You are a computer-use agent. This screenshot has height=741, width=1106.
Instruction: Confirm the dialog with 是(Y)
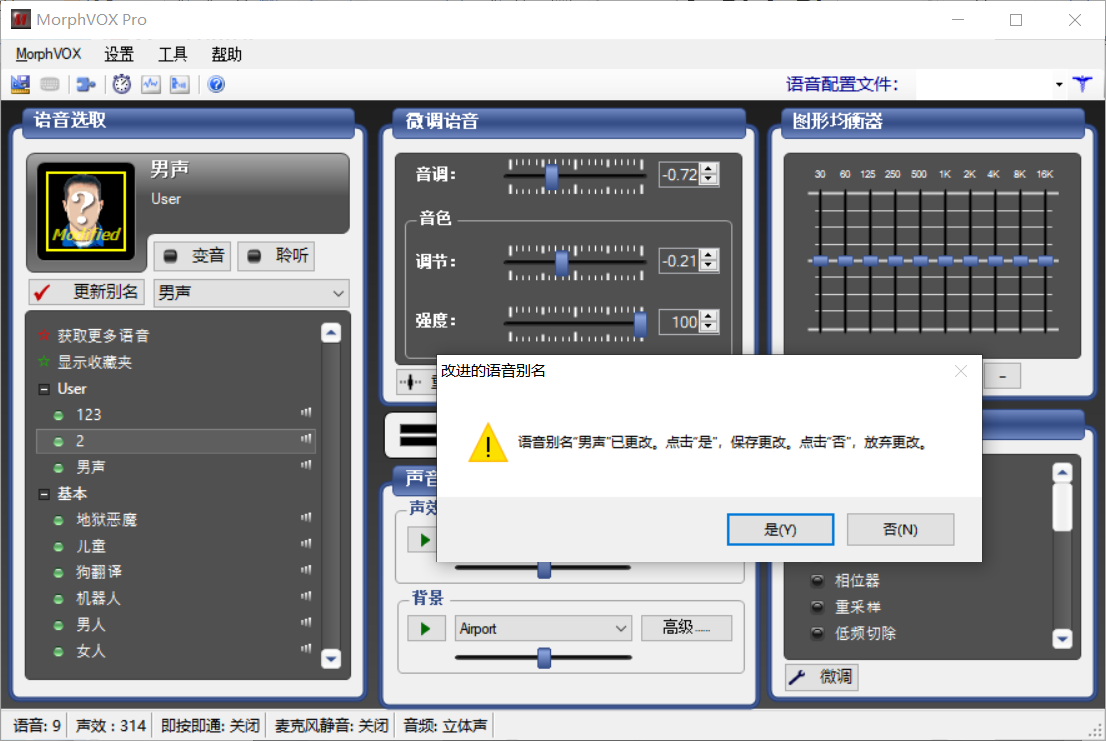point(780,529)
